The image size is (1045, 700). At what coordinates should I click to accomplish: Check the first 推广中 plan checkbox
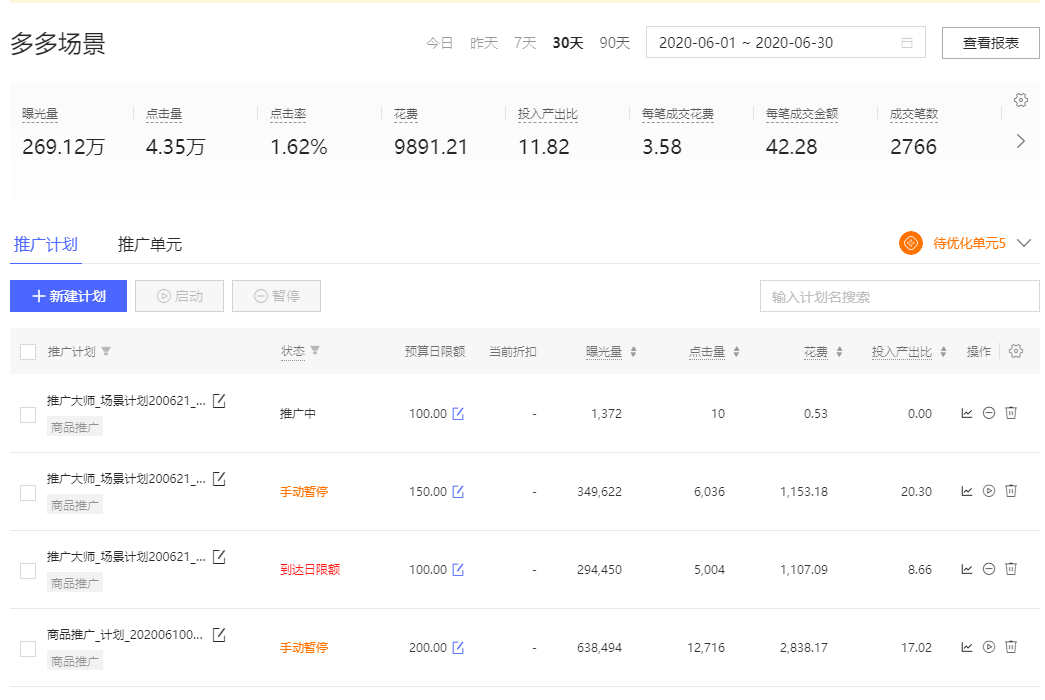(28, 414)
